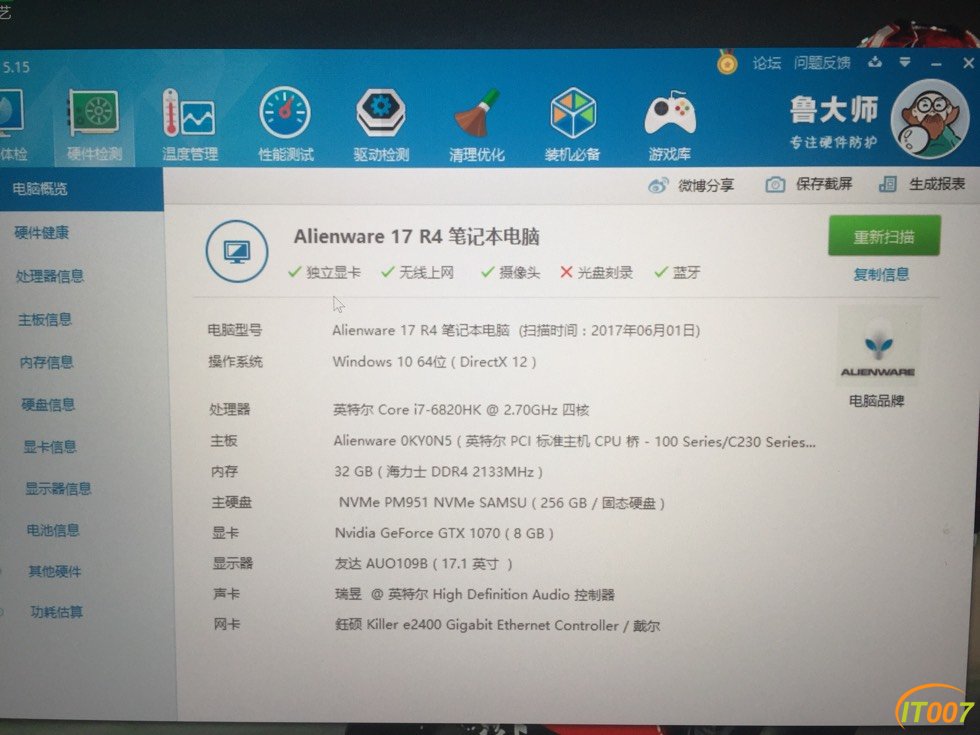Click the 蓝牙 feature indicator
980x735 pixels.
678,272
